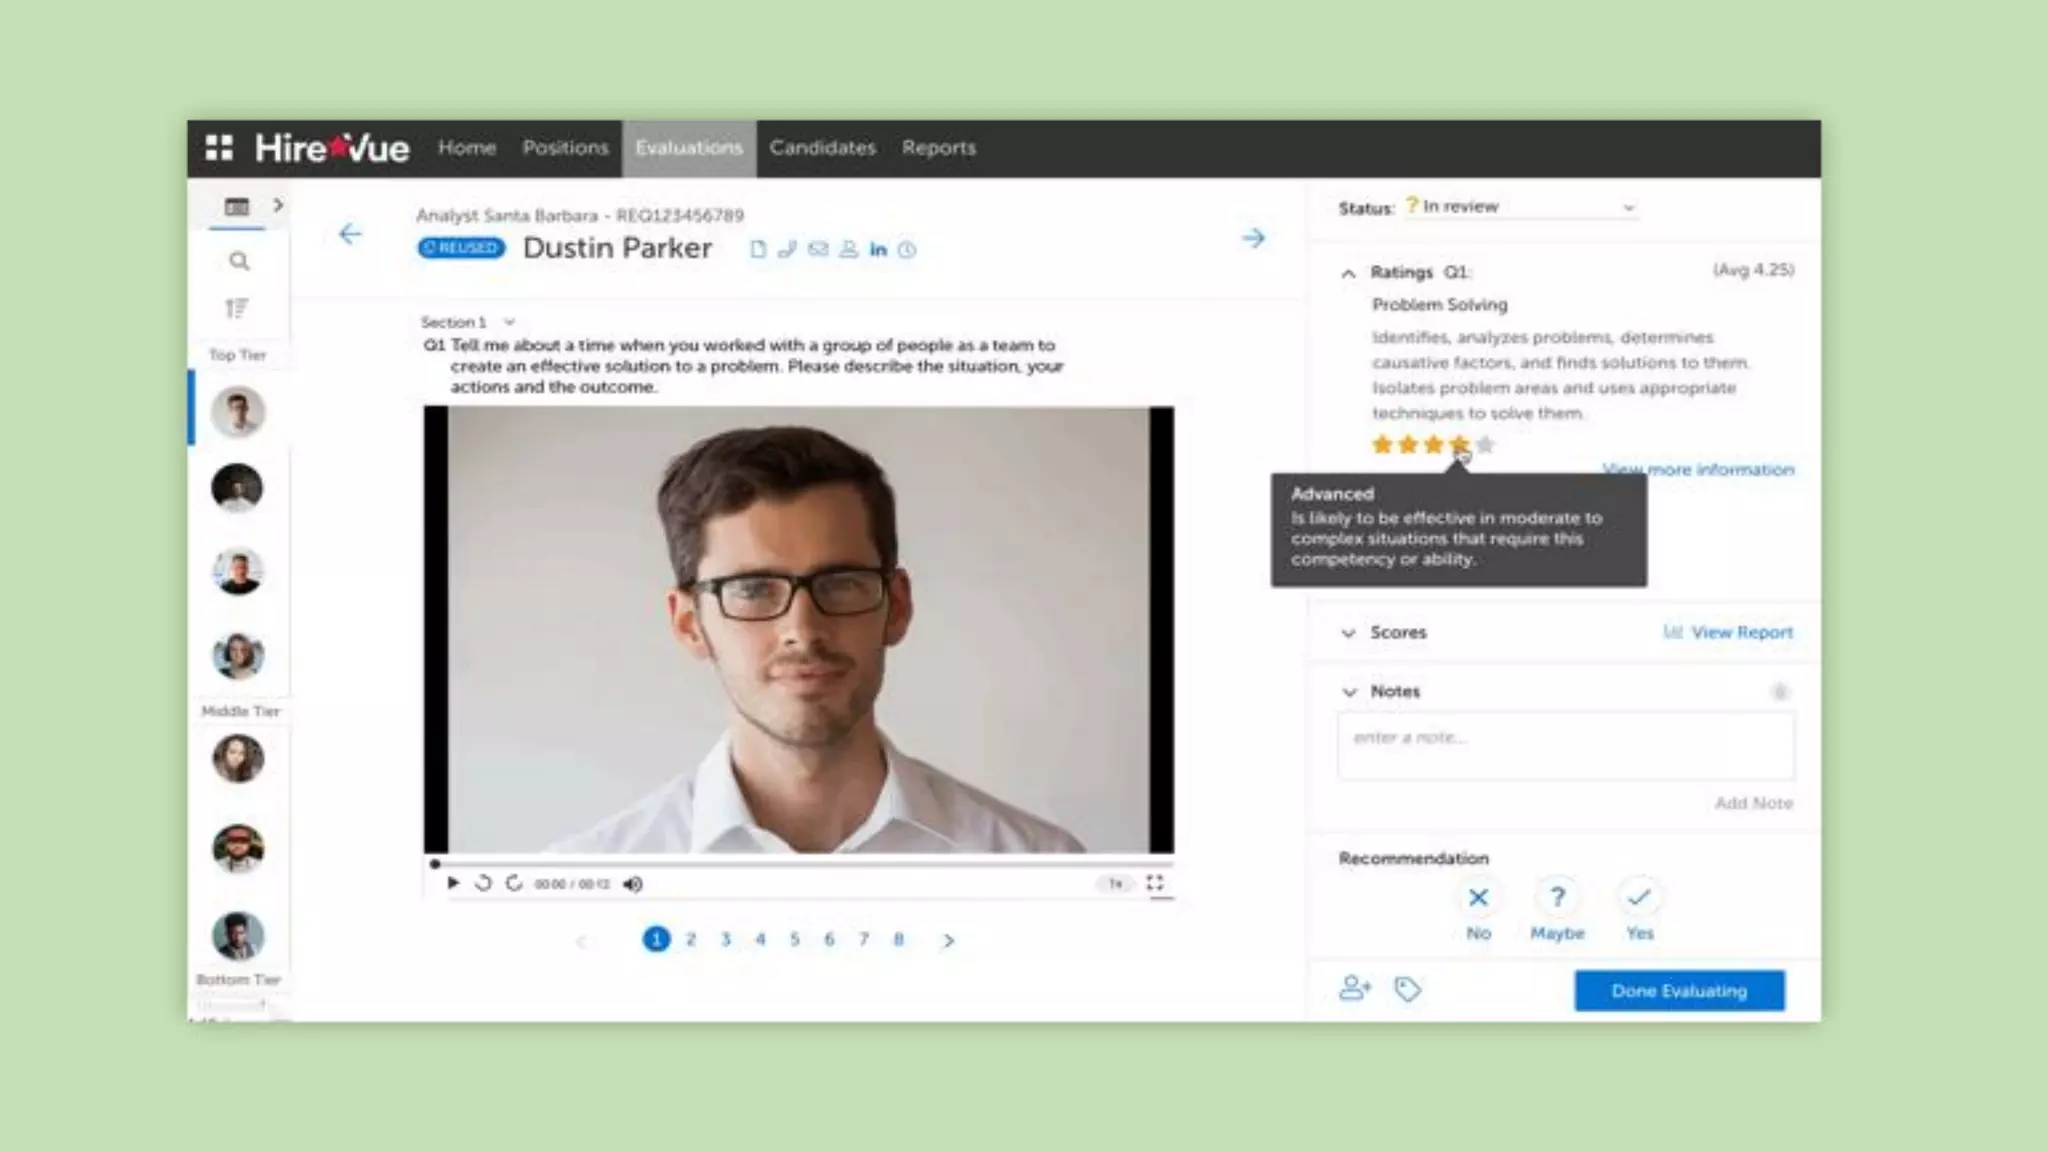
Task: Open the Candidates tab in navigation
Action: pyautogui.click(x=822, y=148)
